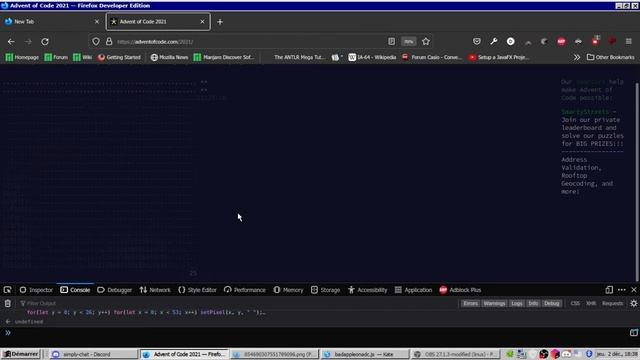
Task: Switch console to multi-line editor mode
Action: coord(633,333)
